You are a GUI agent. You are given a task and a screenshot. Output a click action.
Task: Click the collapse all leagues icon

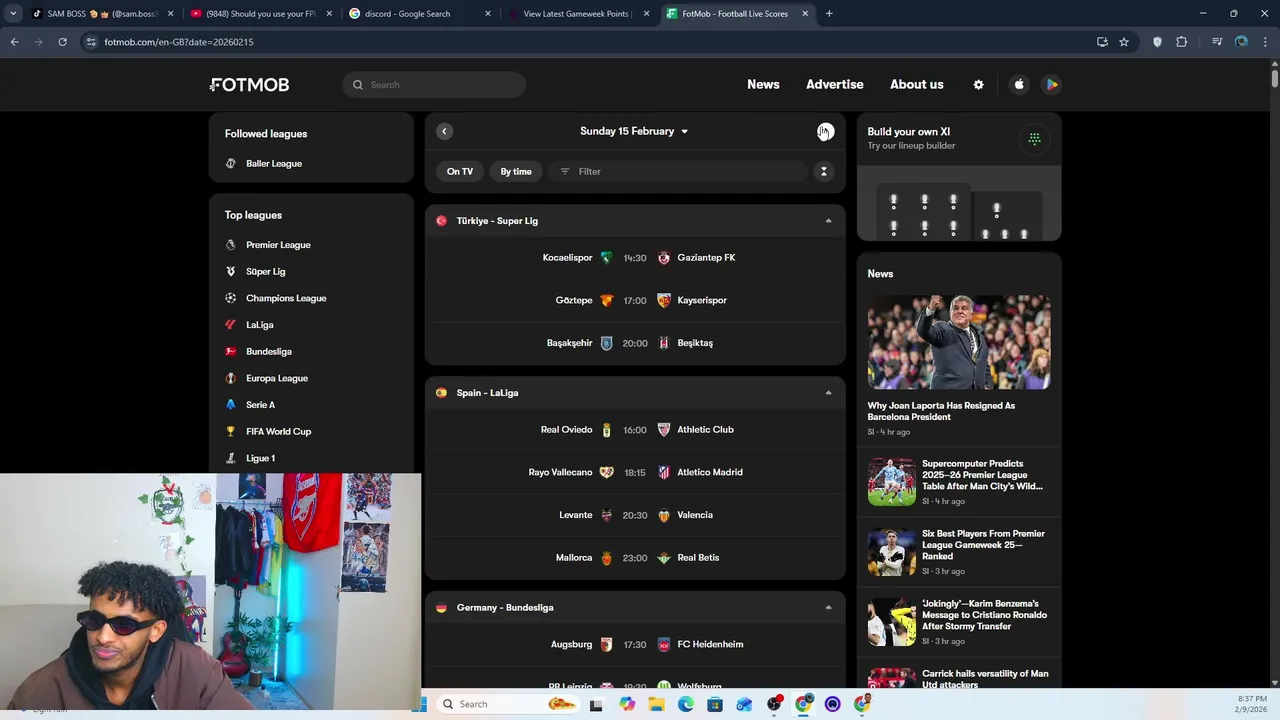click(824, 171)
